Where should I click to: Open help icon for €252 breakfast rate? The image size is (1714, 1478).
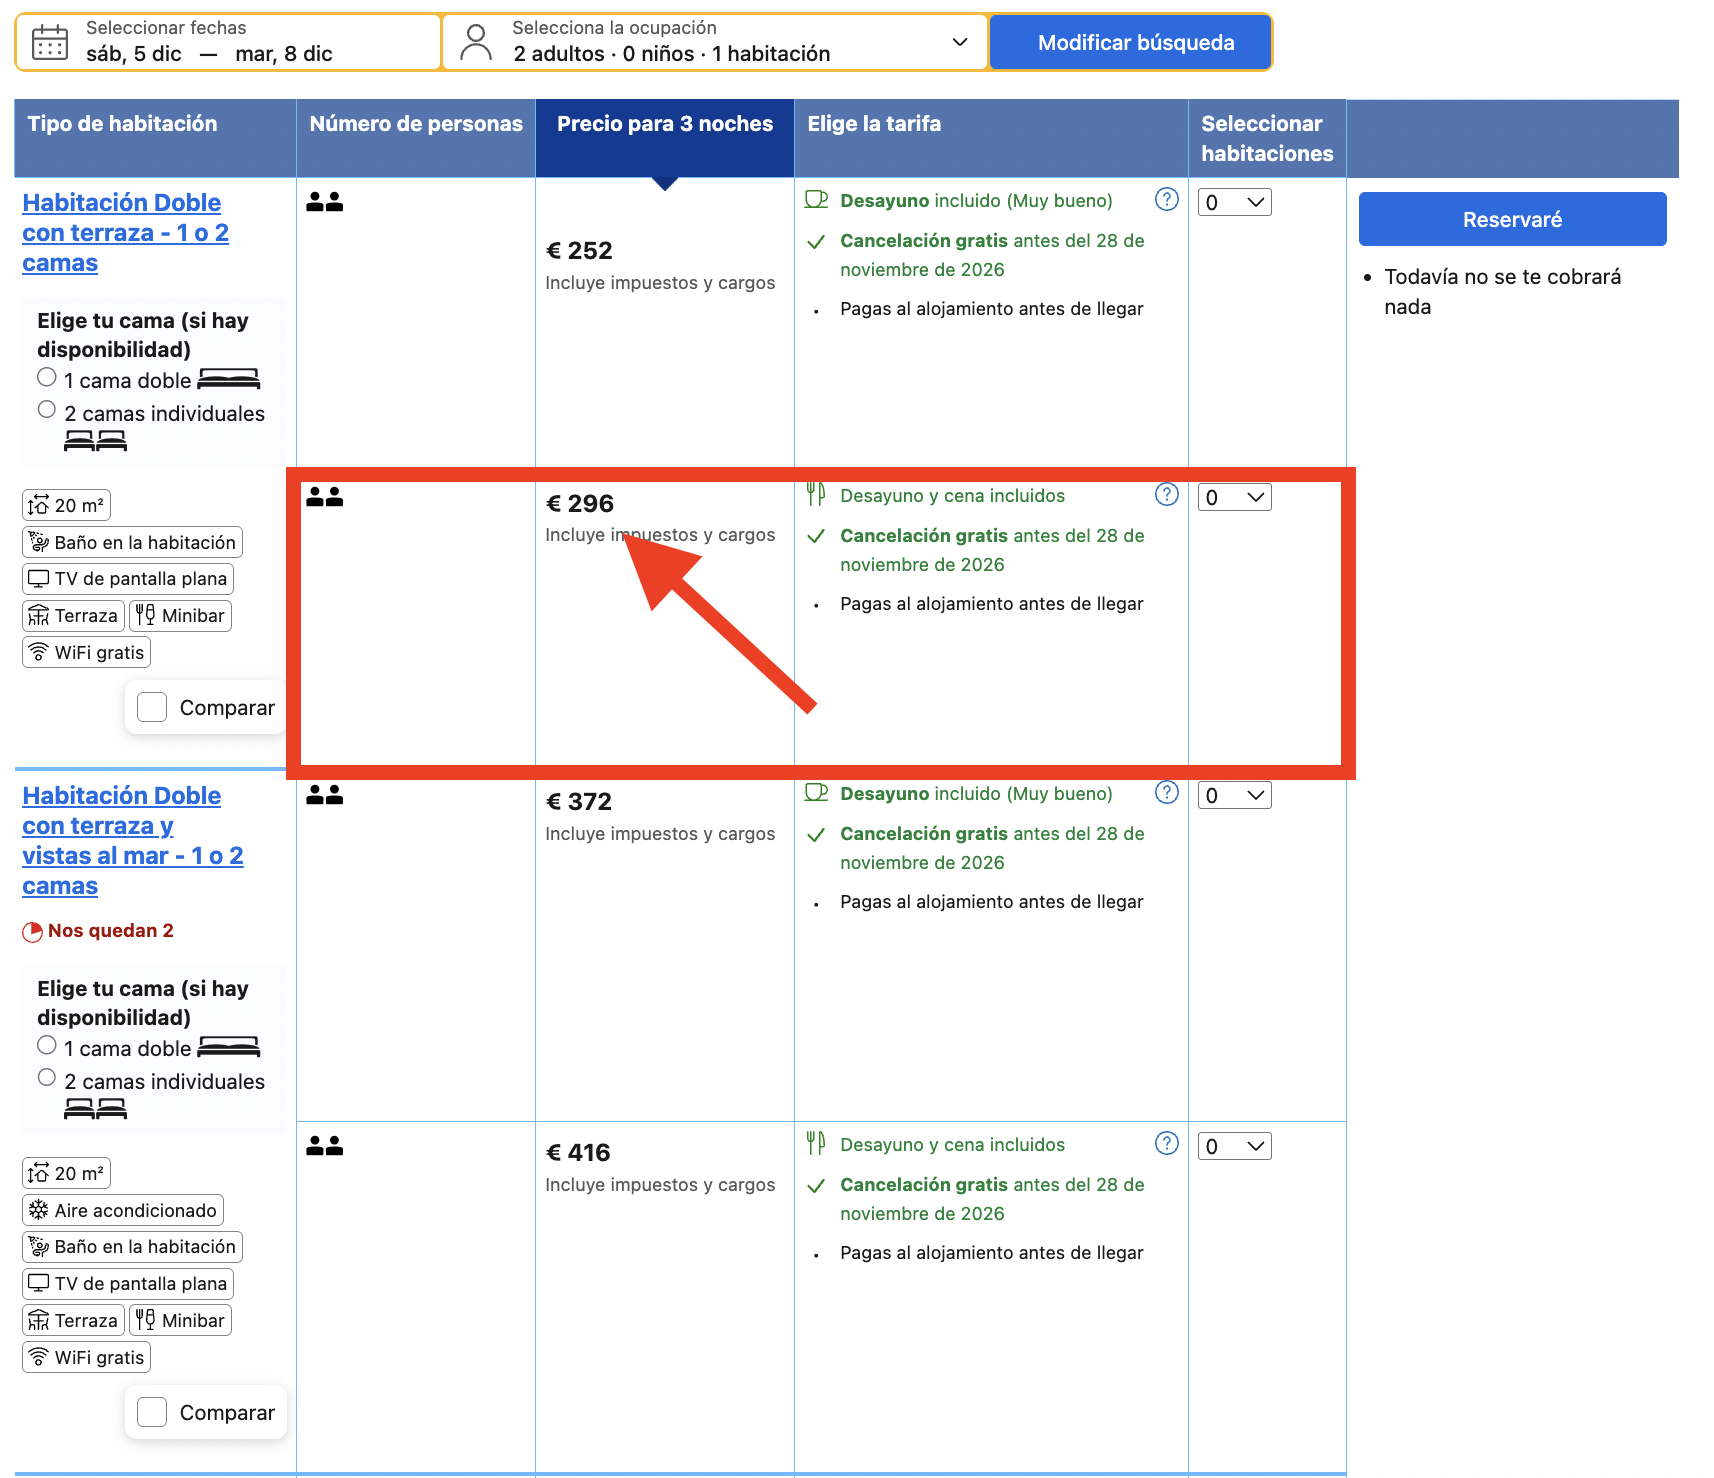coord(1166,199)
